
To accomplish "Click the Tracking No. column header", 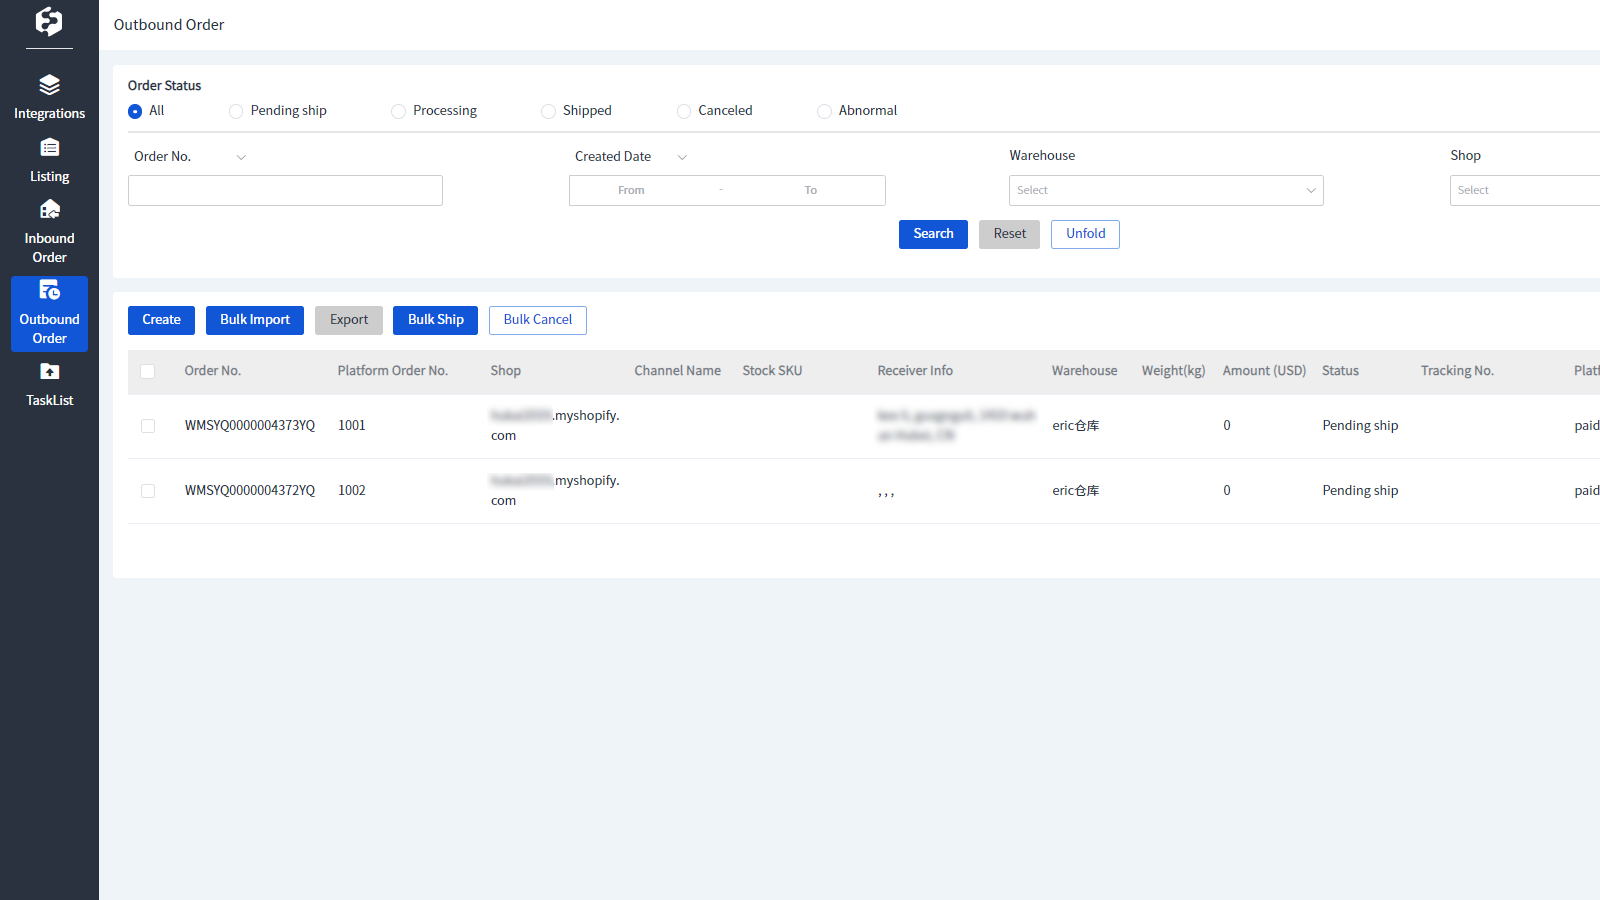I will pyautogui.click(x=1457, y=371).
